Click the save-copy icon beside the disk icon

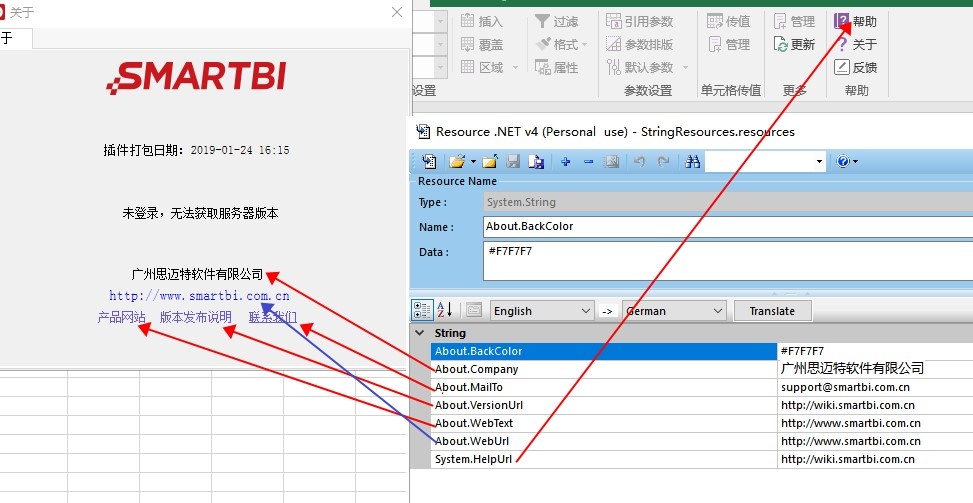coord(536,161)
